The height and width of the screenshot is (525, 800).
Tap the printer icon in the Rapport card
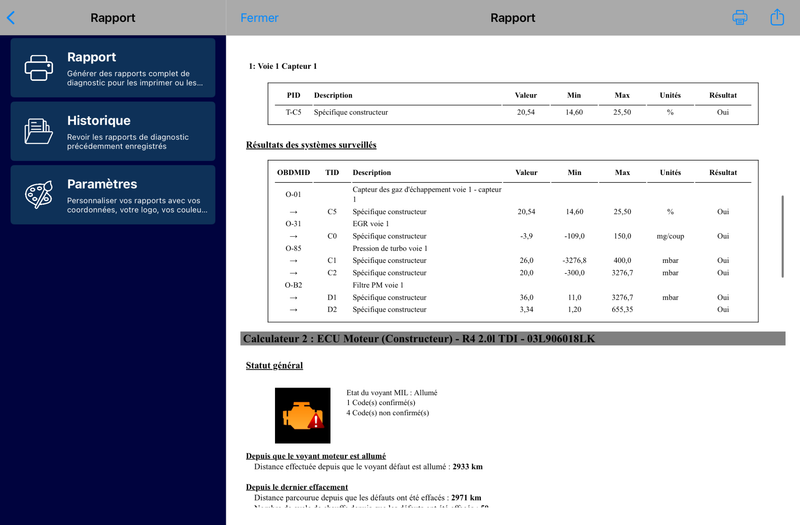coord(39,68)
